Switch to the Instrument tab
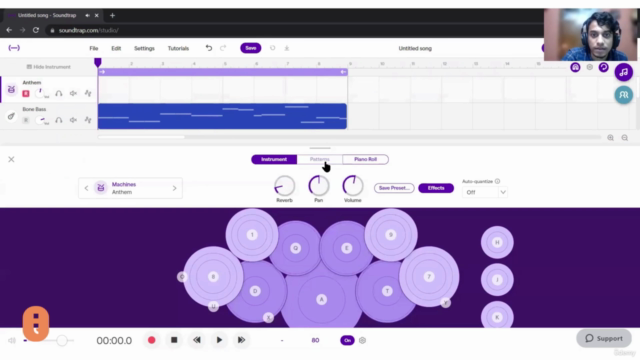This screenshot has width=640, height=360. click(274, 159)
